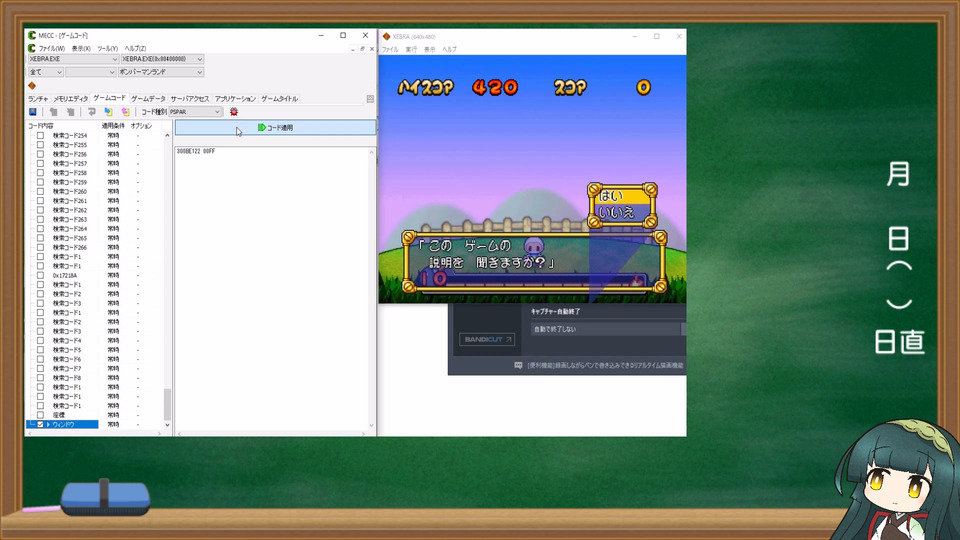Switch to the ランチャ tab

click(38, 99)
